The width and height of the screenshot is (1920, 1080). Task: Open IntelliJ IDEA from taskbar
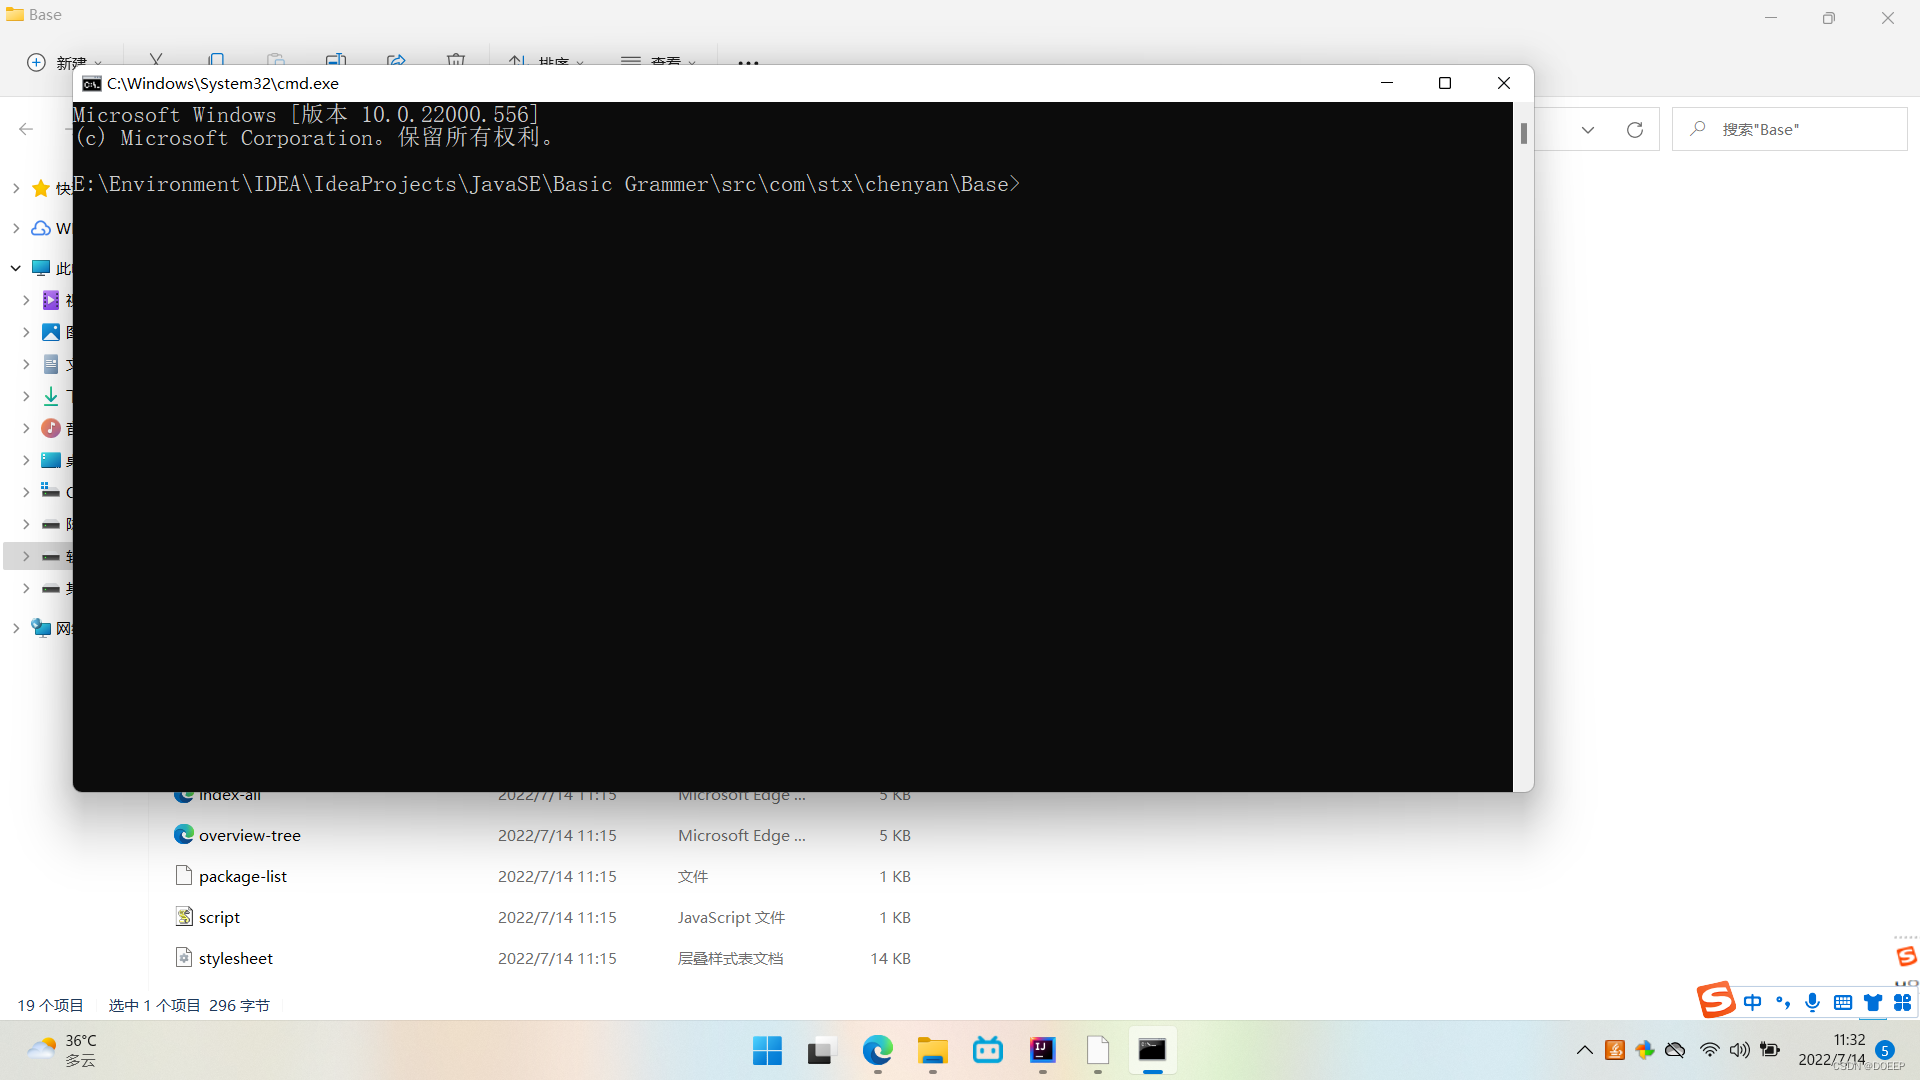pos(1042,1050)
